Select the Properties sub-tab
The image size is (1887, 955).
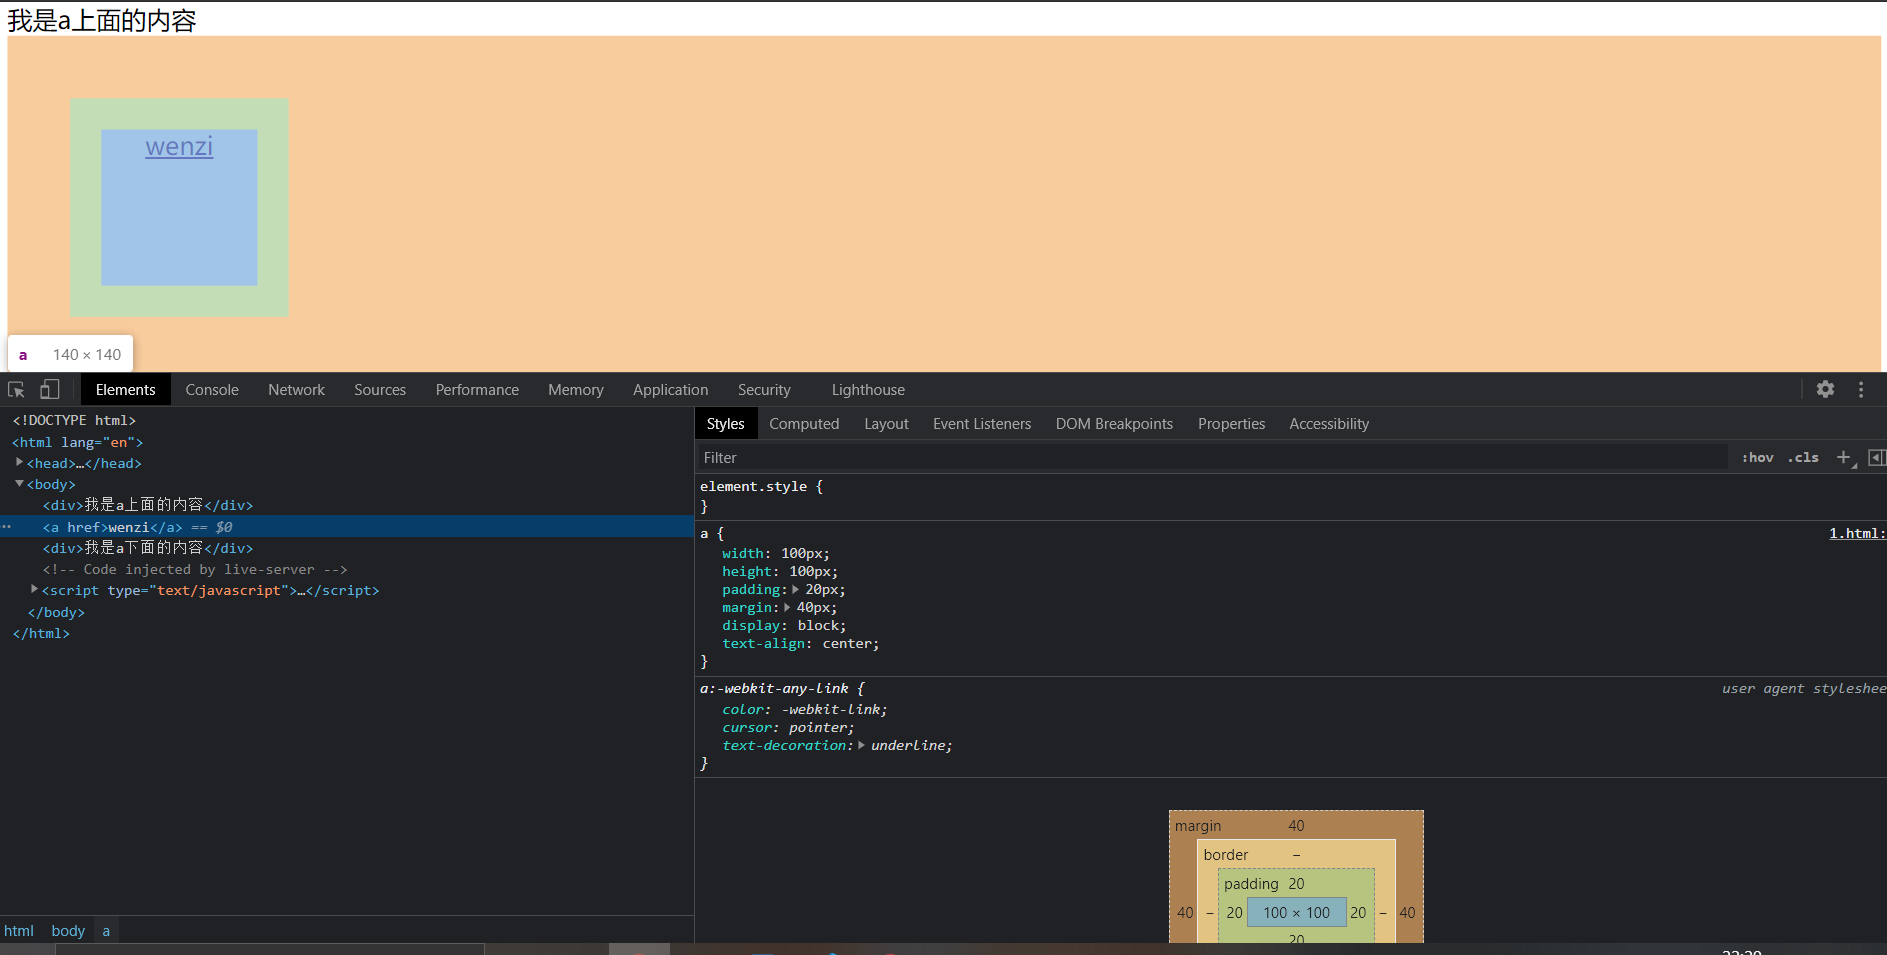click(1231, 424)
